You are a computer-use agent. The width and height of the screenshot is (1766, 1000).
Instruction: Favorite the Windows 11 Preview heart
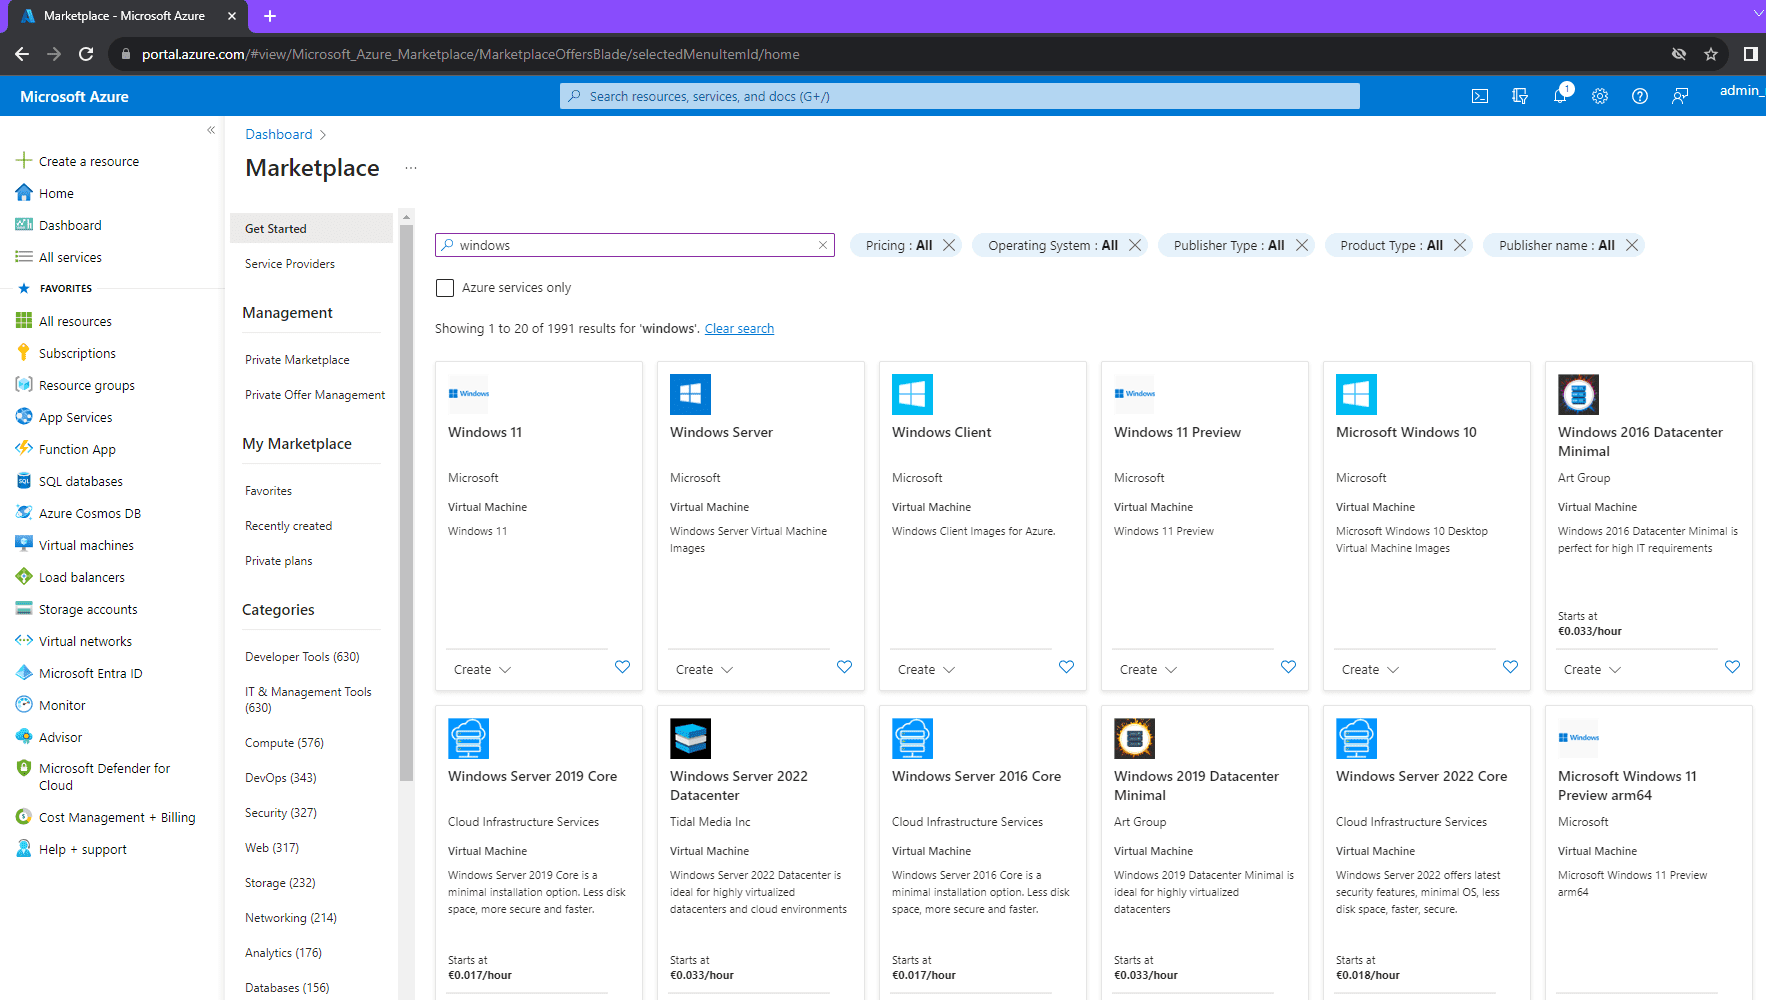(x=1288, y=667)
